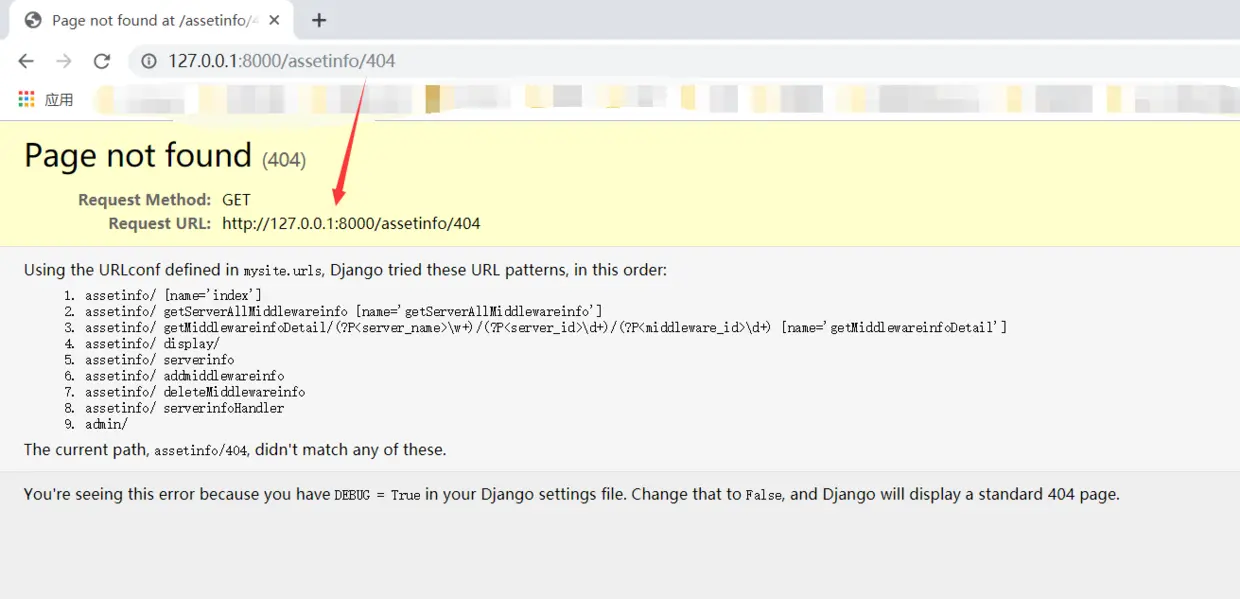1240x599 pixels.
Task: Click pattern 'assetinfo/ serverinfoHandler'
Action: coord(184,408)
